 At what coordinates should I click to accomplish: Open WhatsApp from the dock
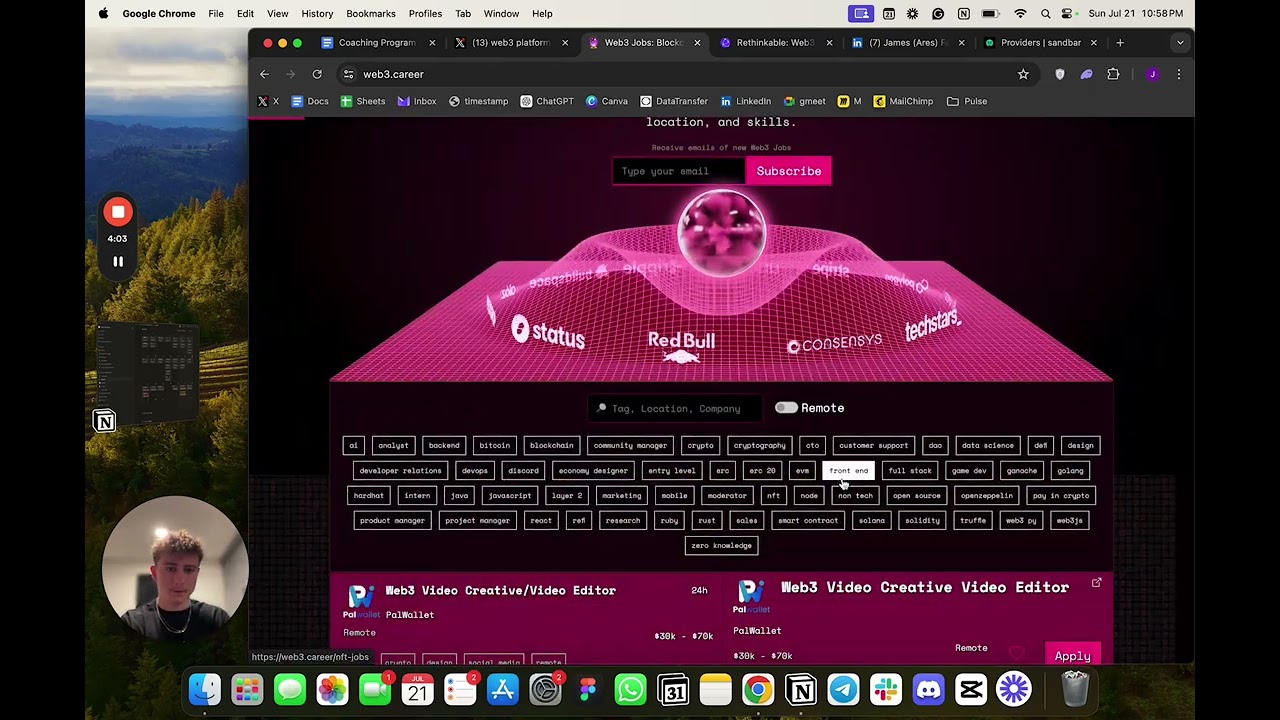(630, 690)
